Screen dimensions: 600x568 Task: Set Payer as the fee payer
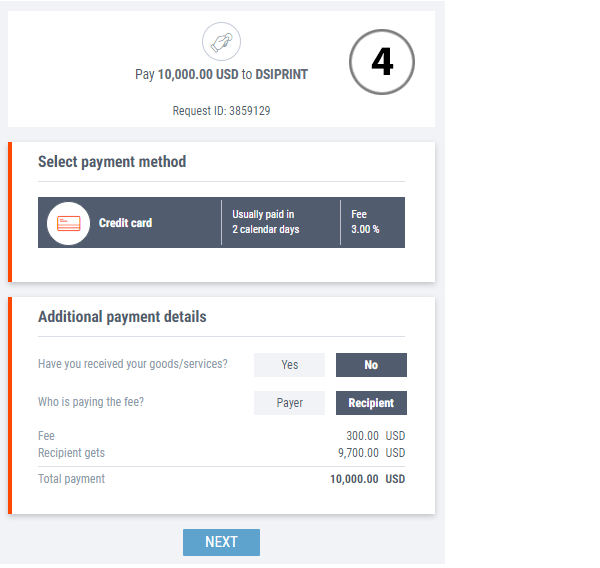pyautogui.click(x=289, y=403)
